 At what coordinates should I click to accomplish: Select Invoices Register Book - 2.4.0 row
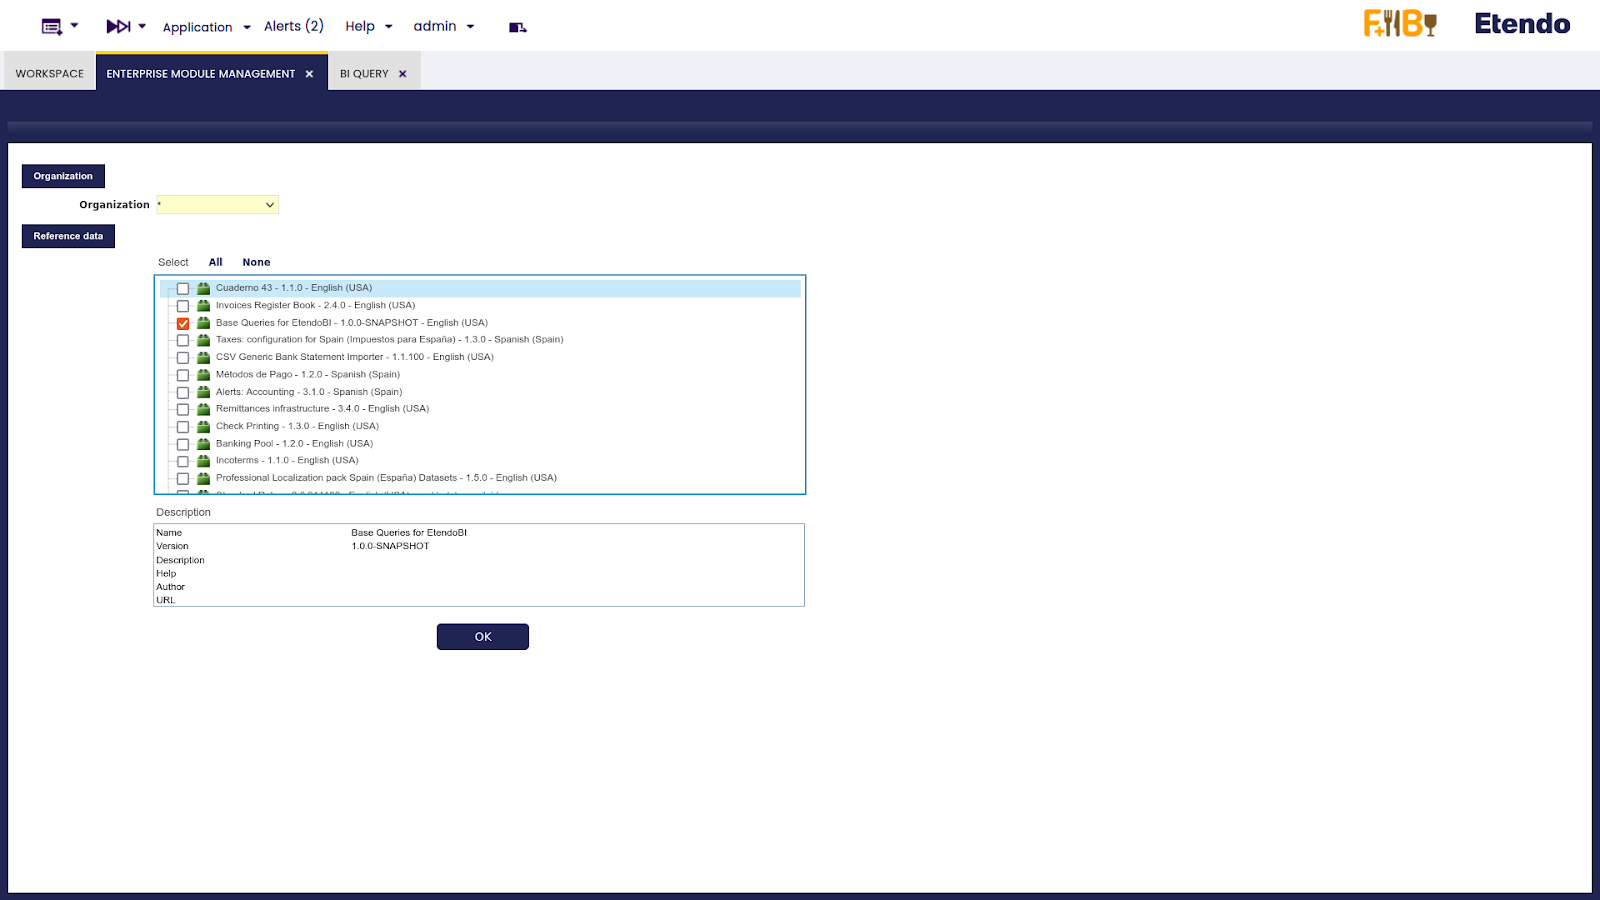[x=315, y=306]
